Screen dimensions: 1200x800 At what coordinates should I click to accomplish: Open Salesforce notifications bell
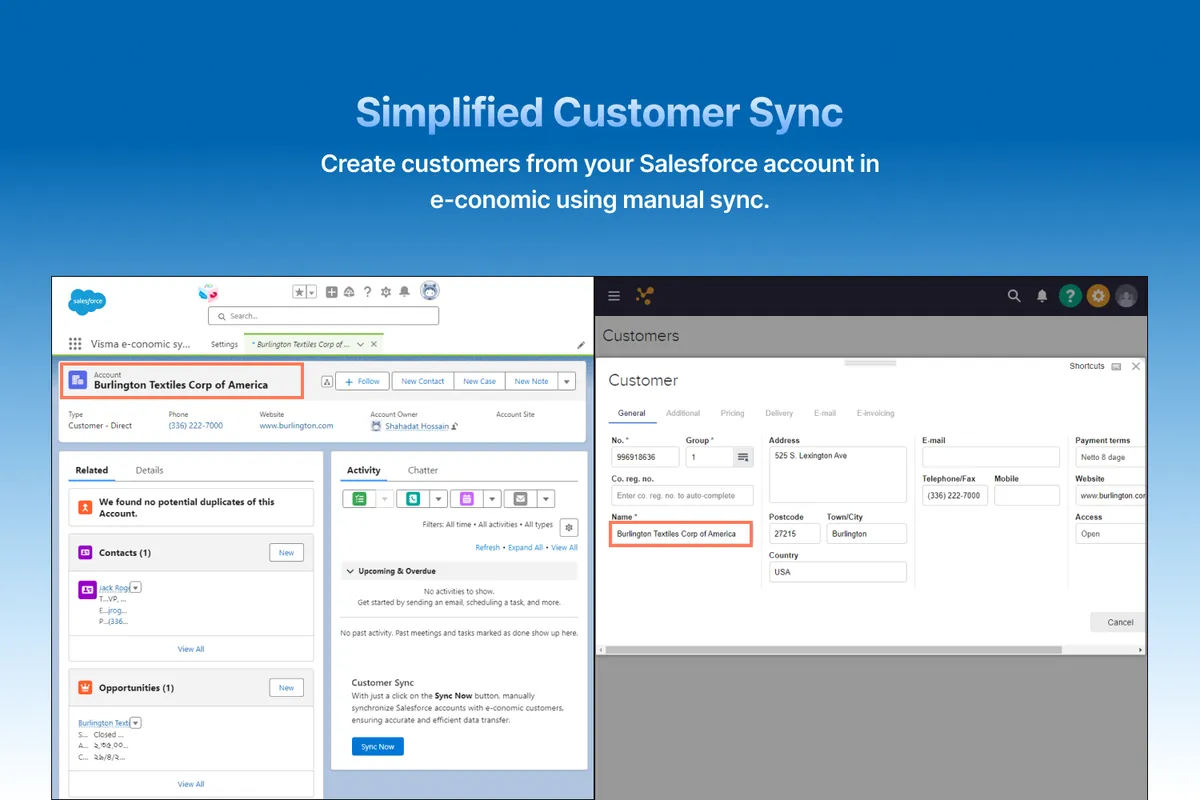click(x=404, y=292)
